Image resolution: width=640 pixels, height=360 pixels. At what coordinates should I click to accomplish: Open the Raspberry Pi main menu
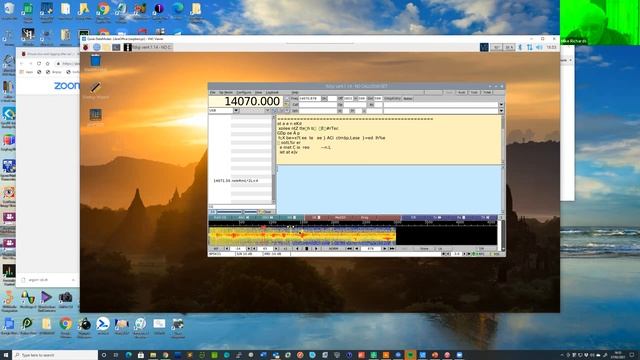pos(85,47)
